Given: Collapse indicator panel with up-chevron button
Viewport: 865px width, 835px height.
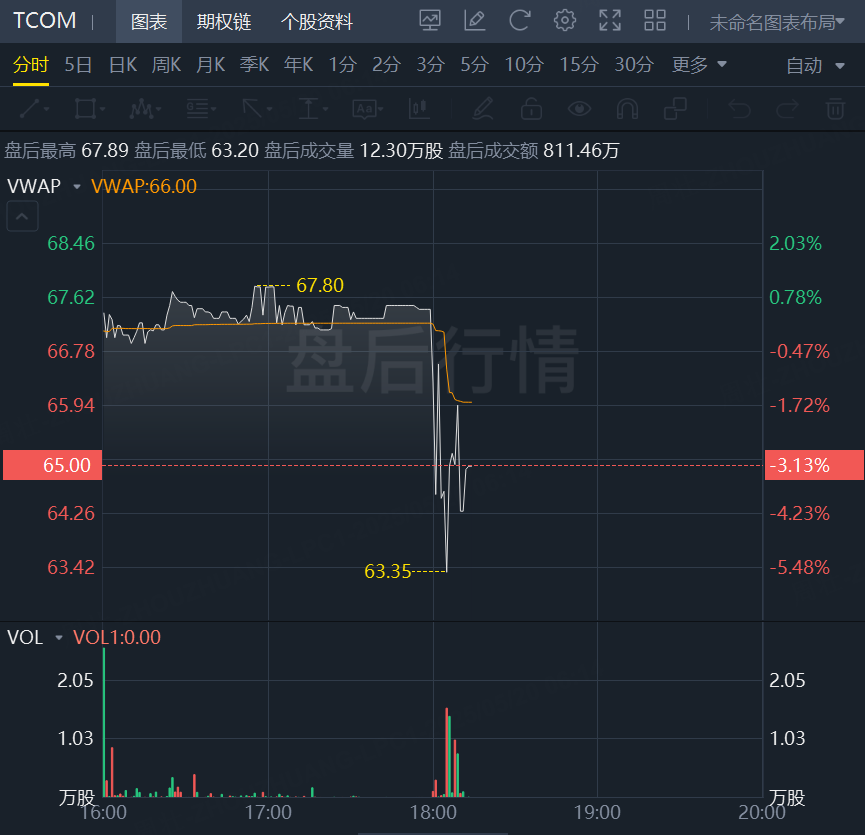Looking at the screenshot, I should click(22, 216).
